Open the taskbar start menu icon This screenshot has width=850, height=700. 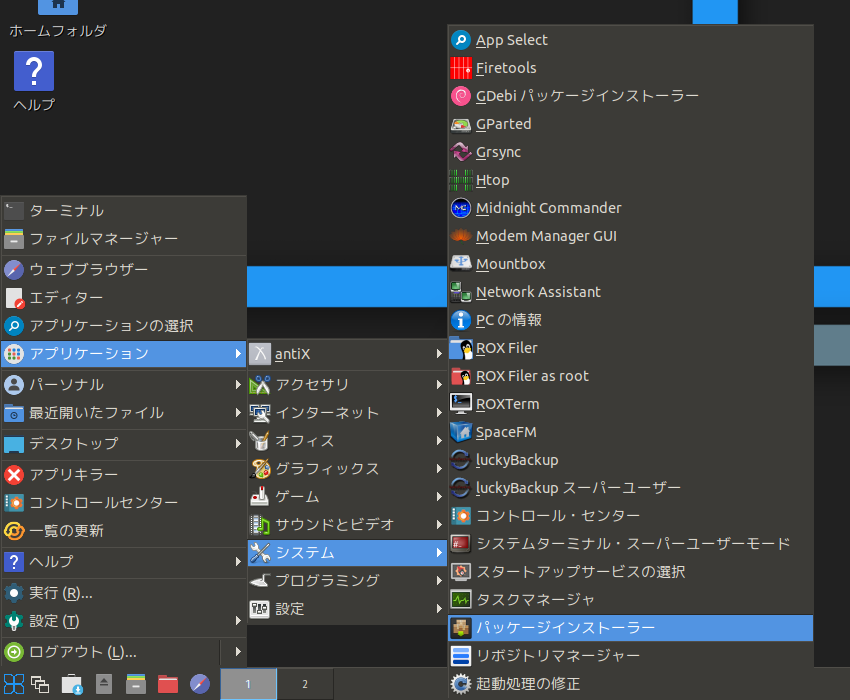pos(14,684)
